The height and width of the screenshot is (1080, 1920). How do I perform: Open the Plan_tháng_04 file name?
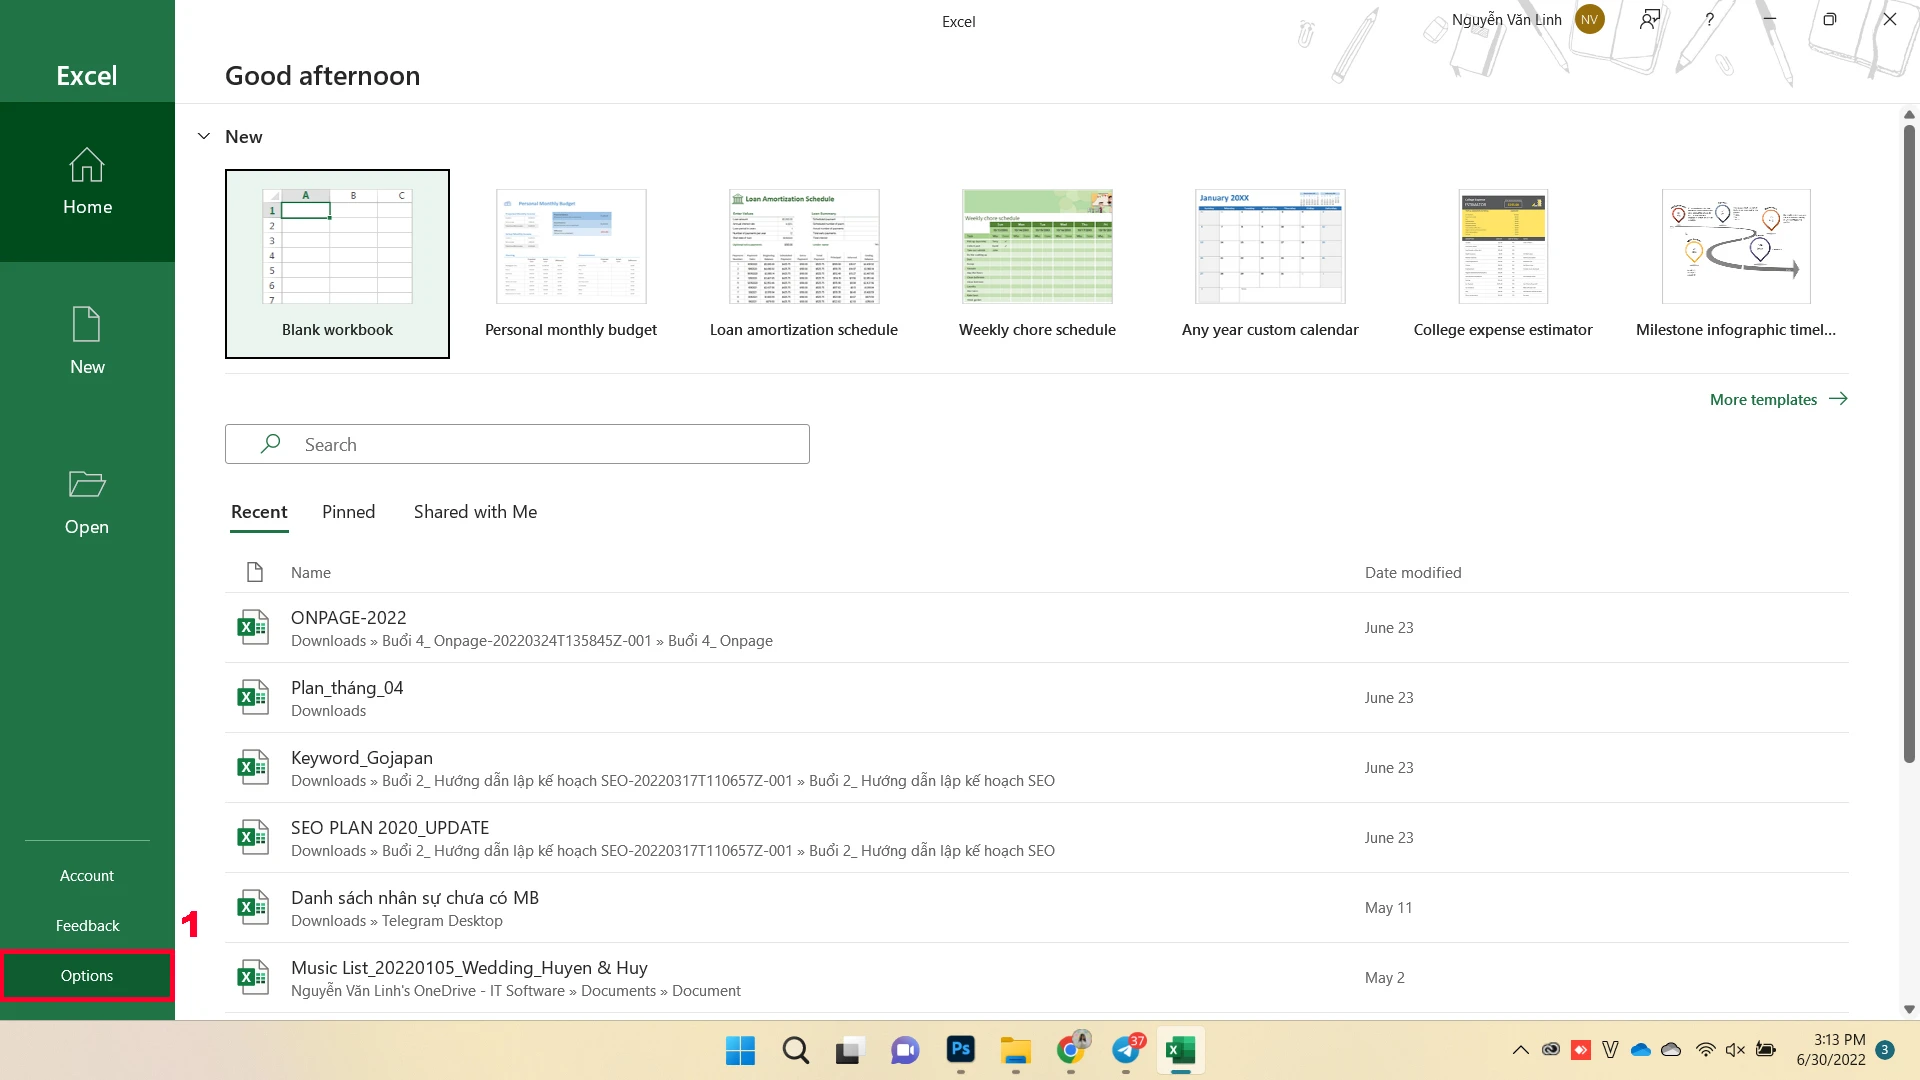pyautogui.click(x=347, y=687)
